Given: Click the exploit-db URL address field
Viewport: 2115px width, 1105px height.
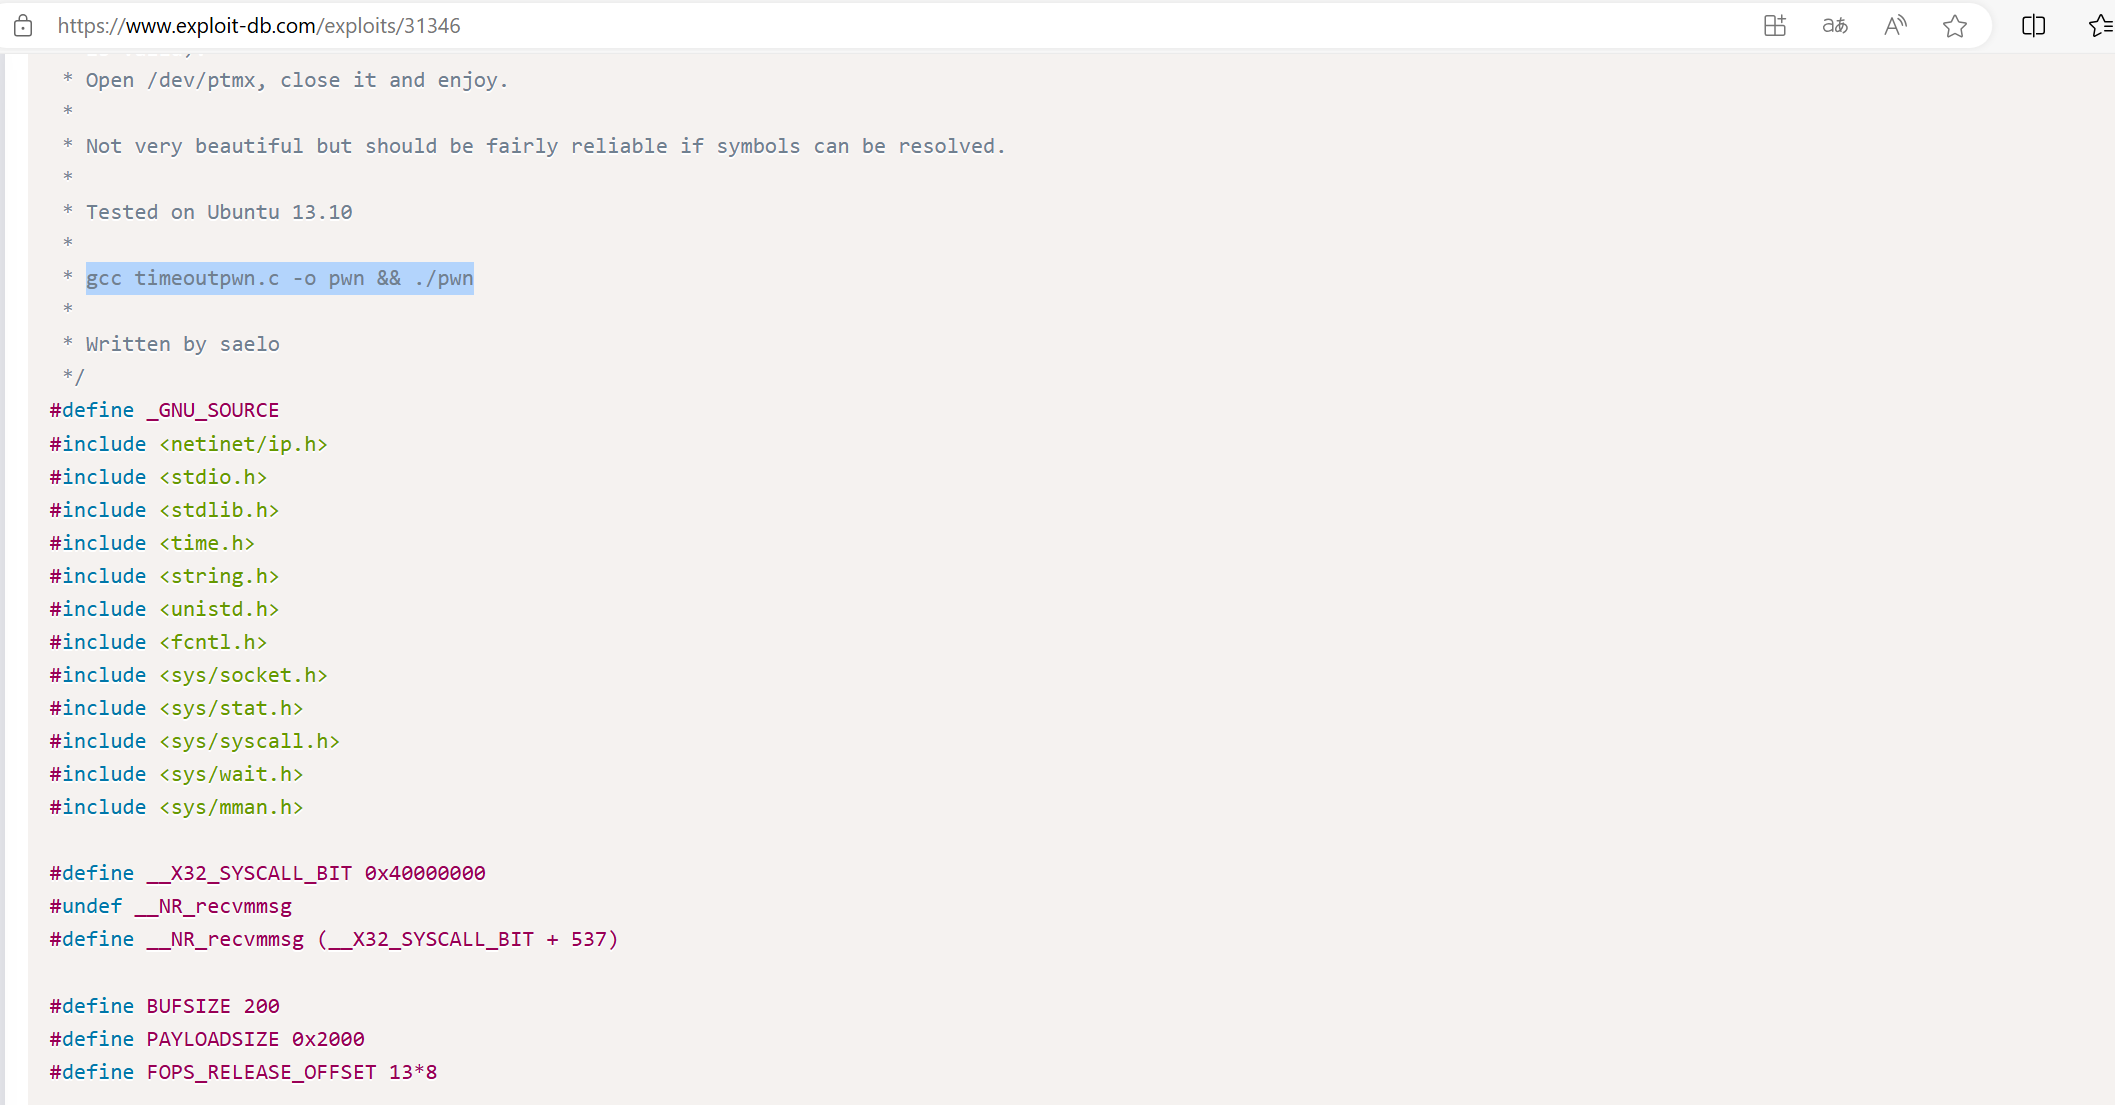Looking at the screenshot, I should point(260,26).
